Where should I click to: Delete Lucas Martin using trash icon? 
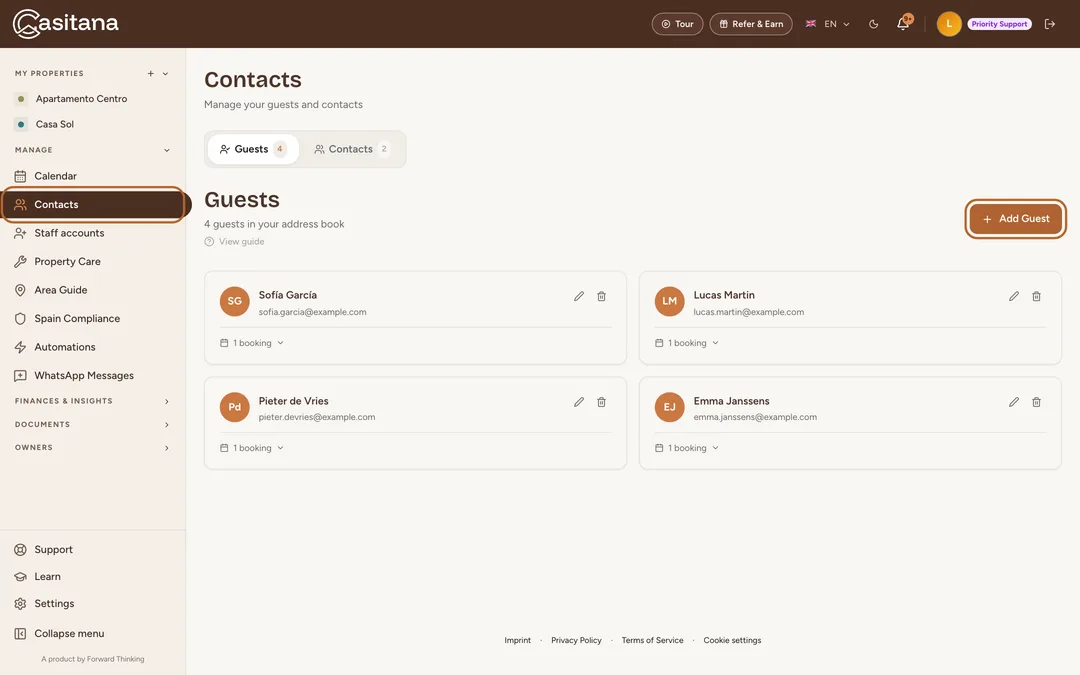point(1037,296)
